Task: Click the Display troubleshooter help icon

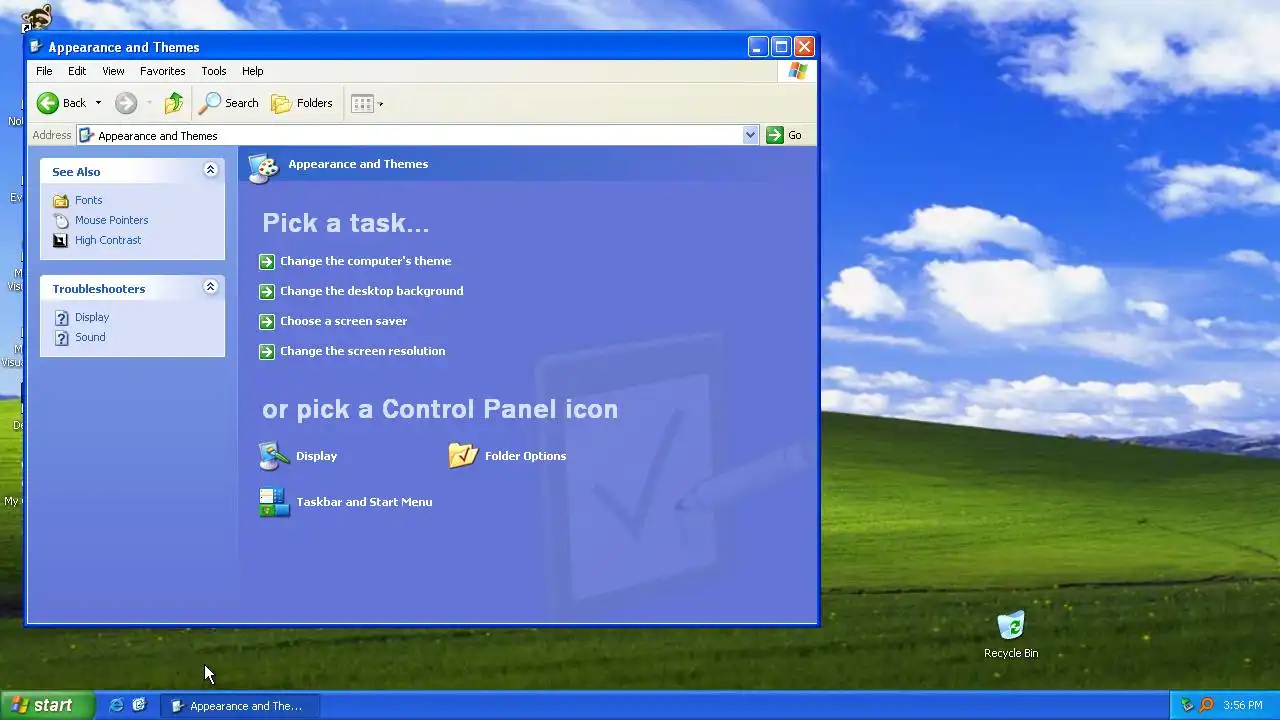Action: (61, 317)
